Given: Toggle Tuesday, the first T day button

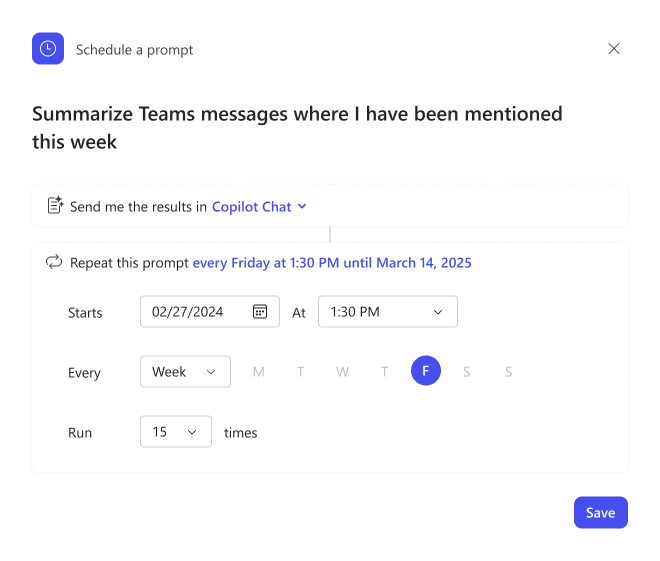Looking at the screenshot, I should [x=300, y=371].
